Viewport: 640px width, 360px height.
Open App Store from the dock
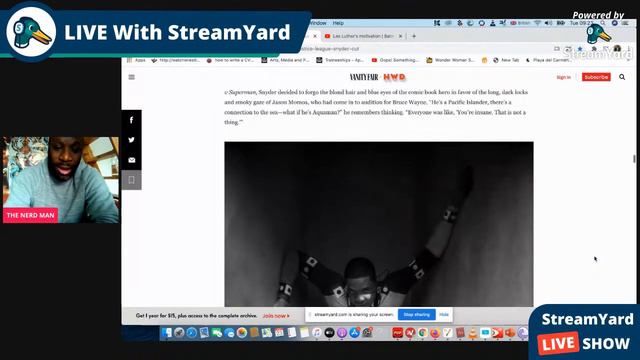[354, 333]
